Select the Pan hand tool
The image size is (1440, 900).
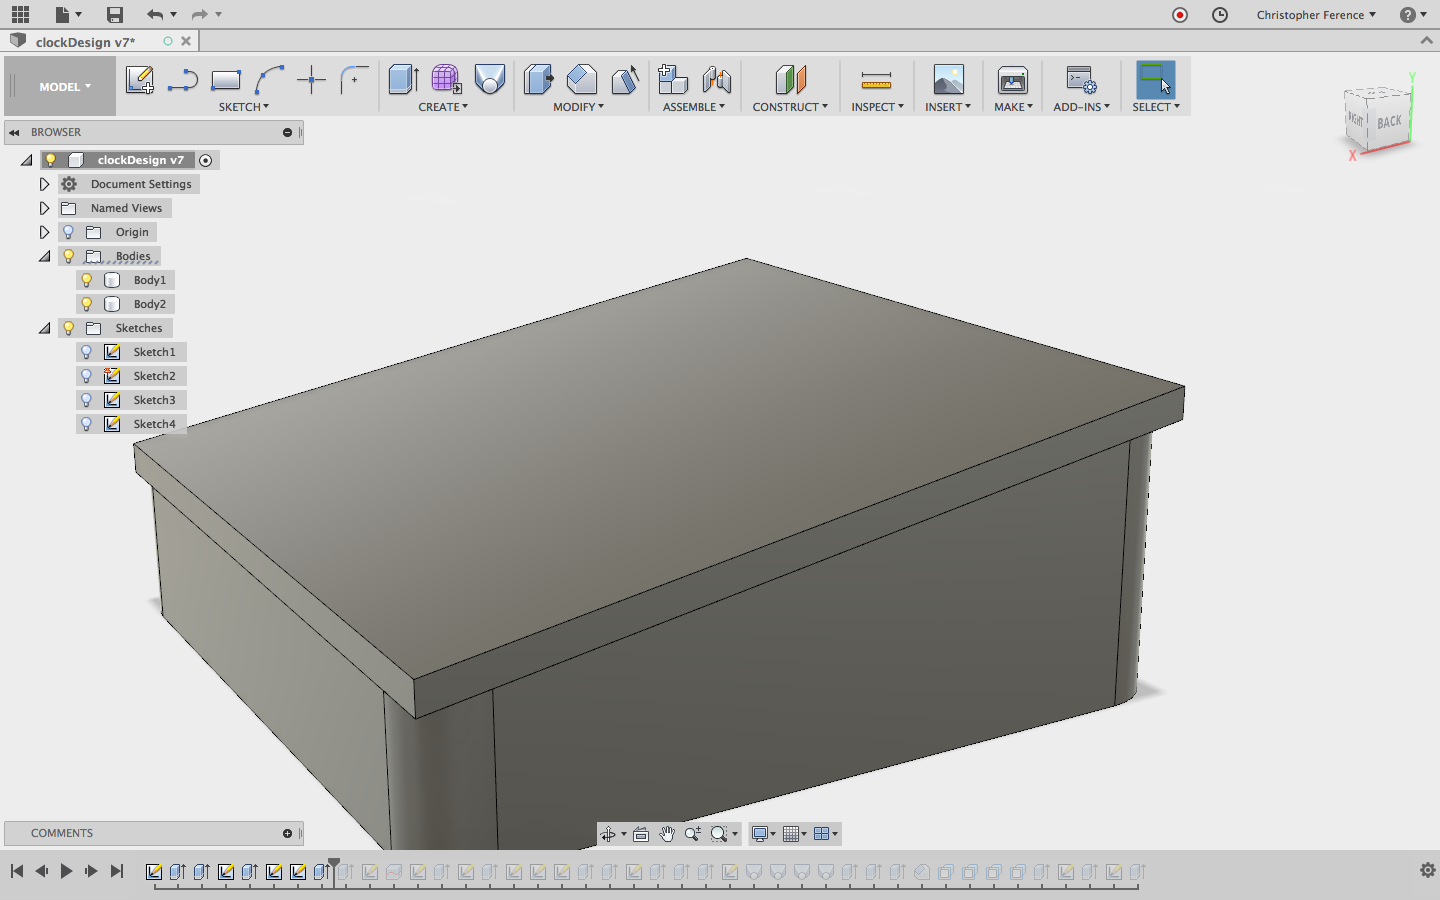pyautogui.click(x=667, y=834)
